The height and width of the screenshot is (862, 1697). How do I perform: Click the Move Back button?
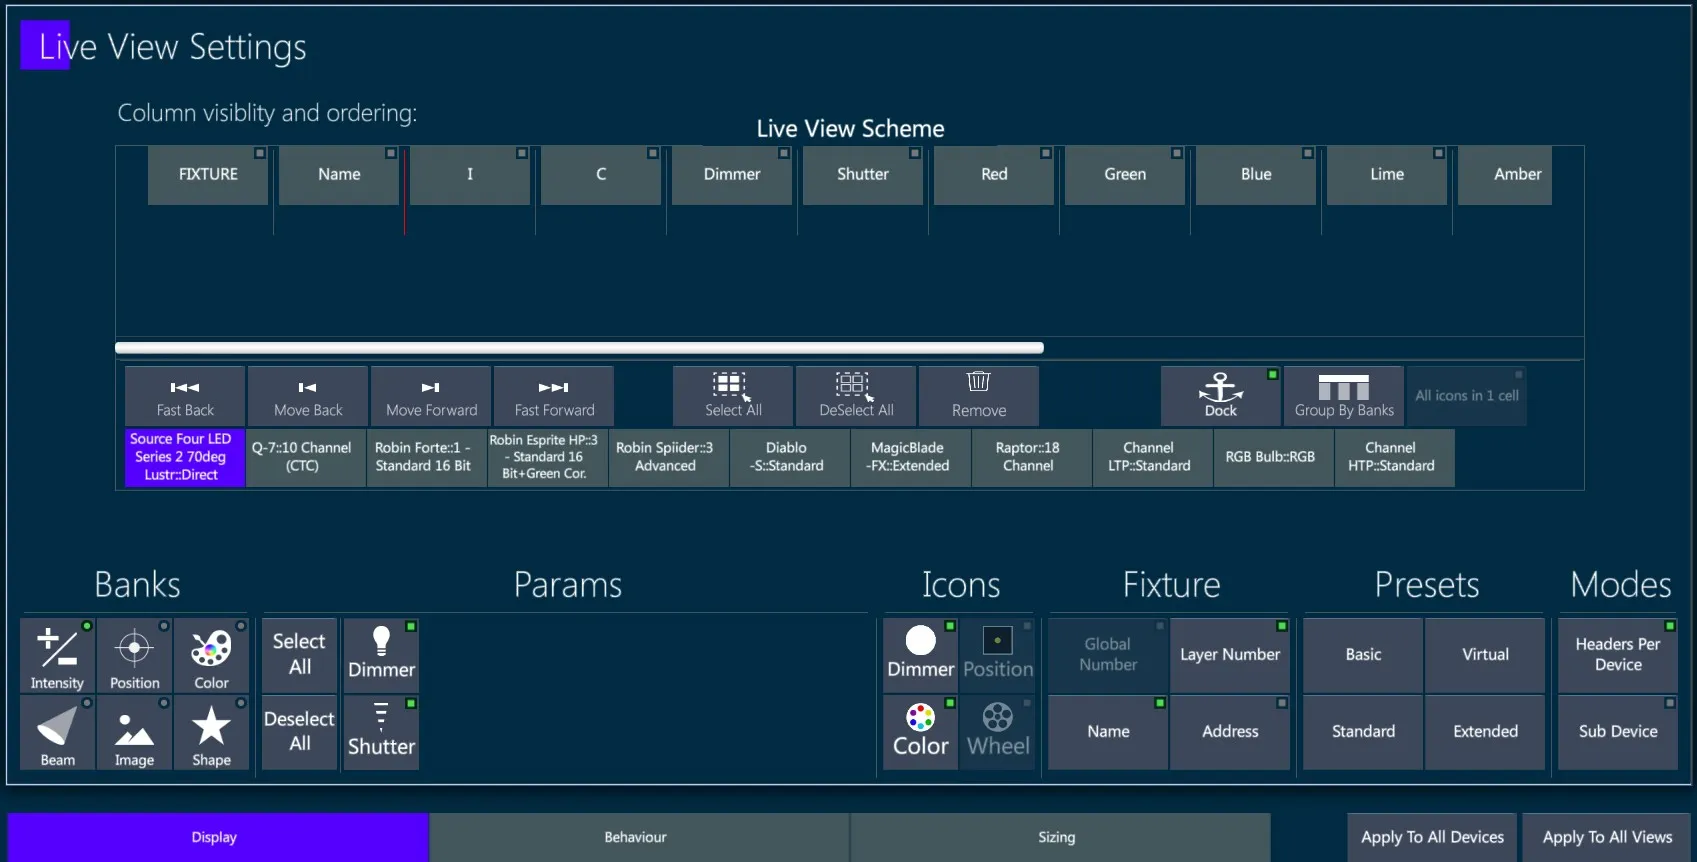coord(308,396)
